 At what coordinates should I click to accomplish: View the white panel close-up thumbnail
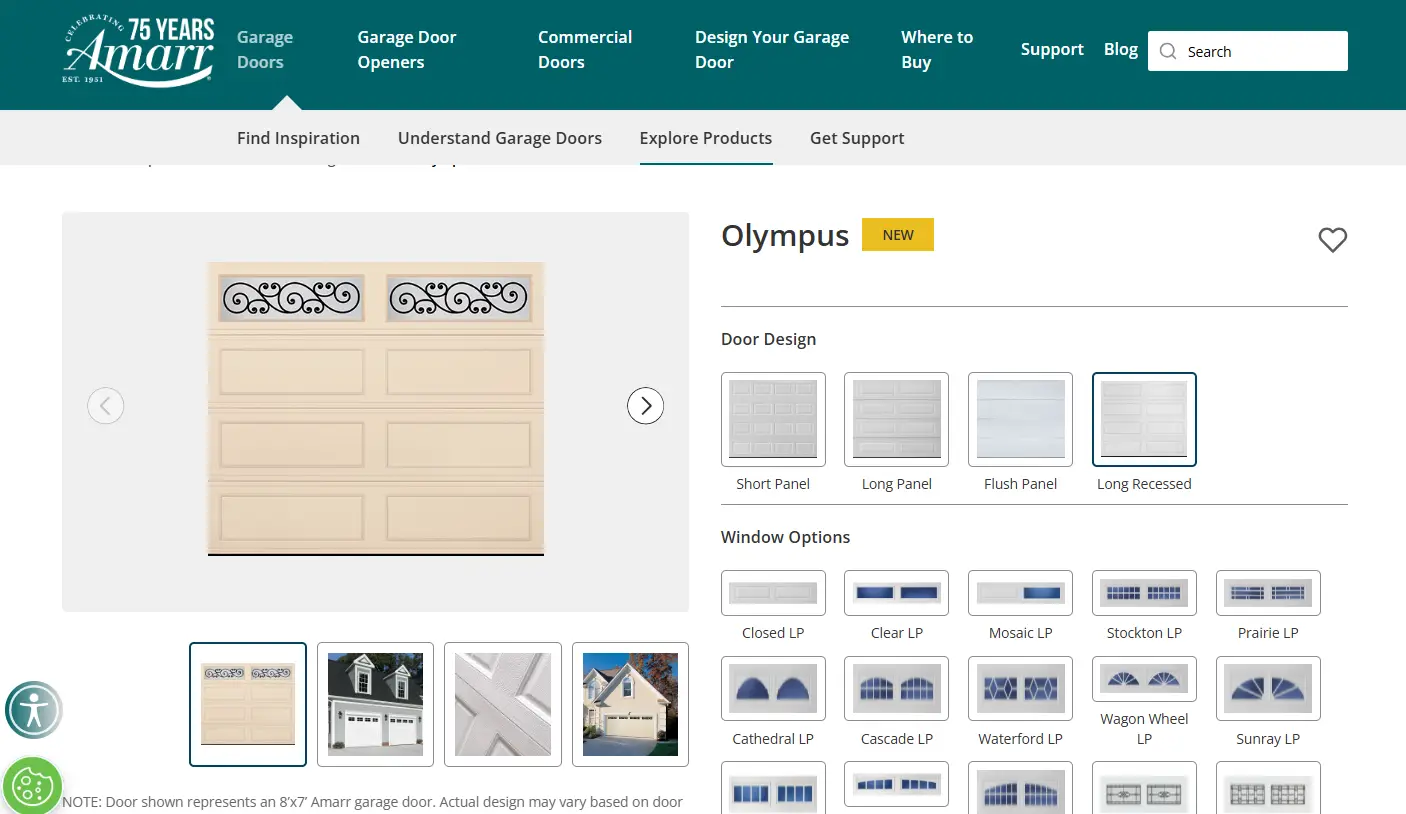[503, 704]
